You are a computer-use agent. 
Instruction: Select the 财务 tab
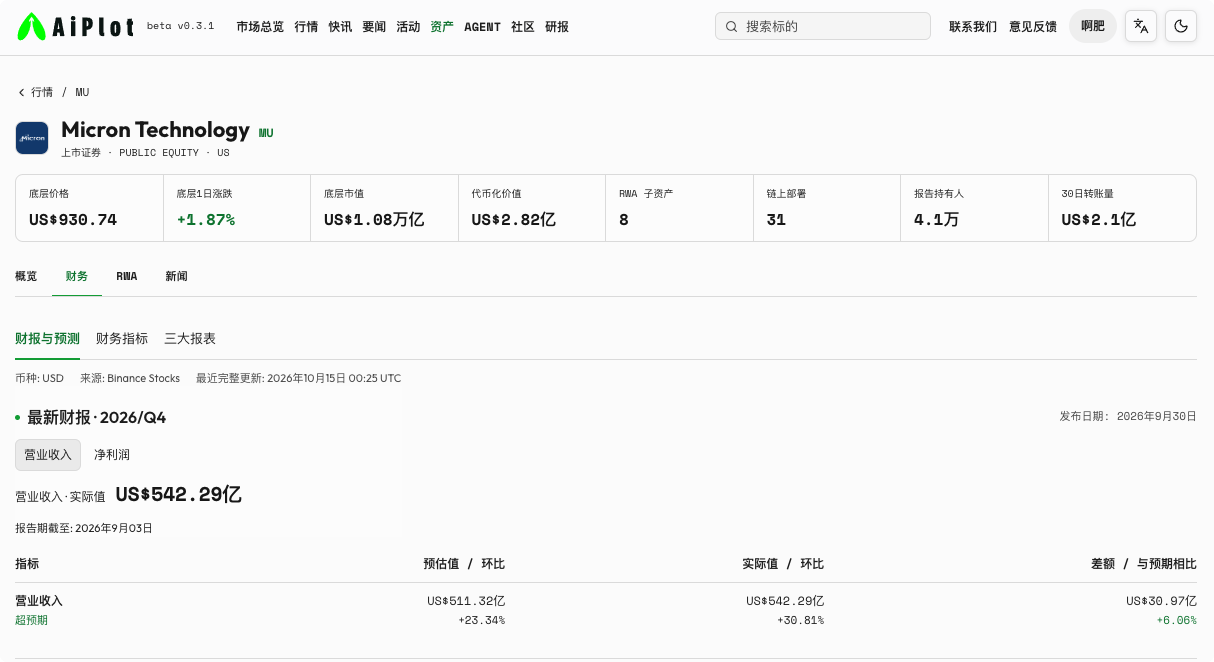click(77, 276)
